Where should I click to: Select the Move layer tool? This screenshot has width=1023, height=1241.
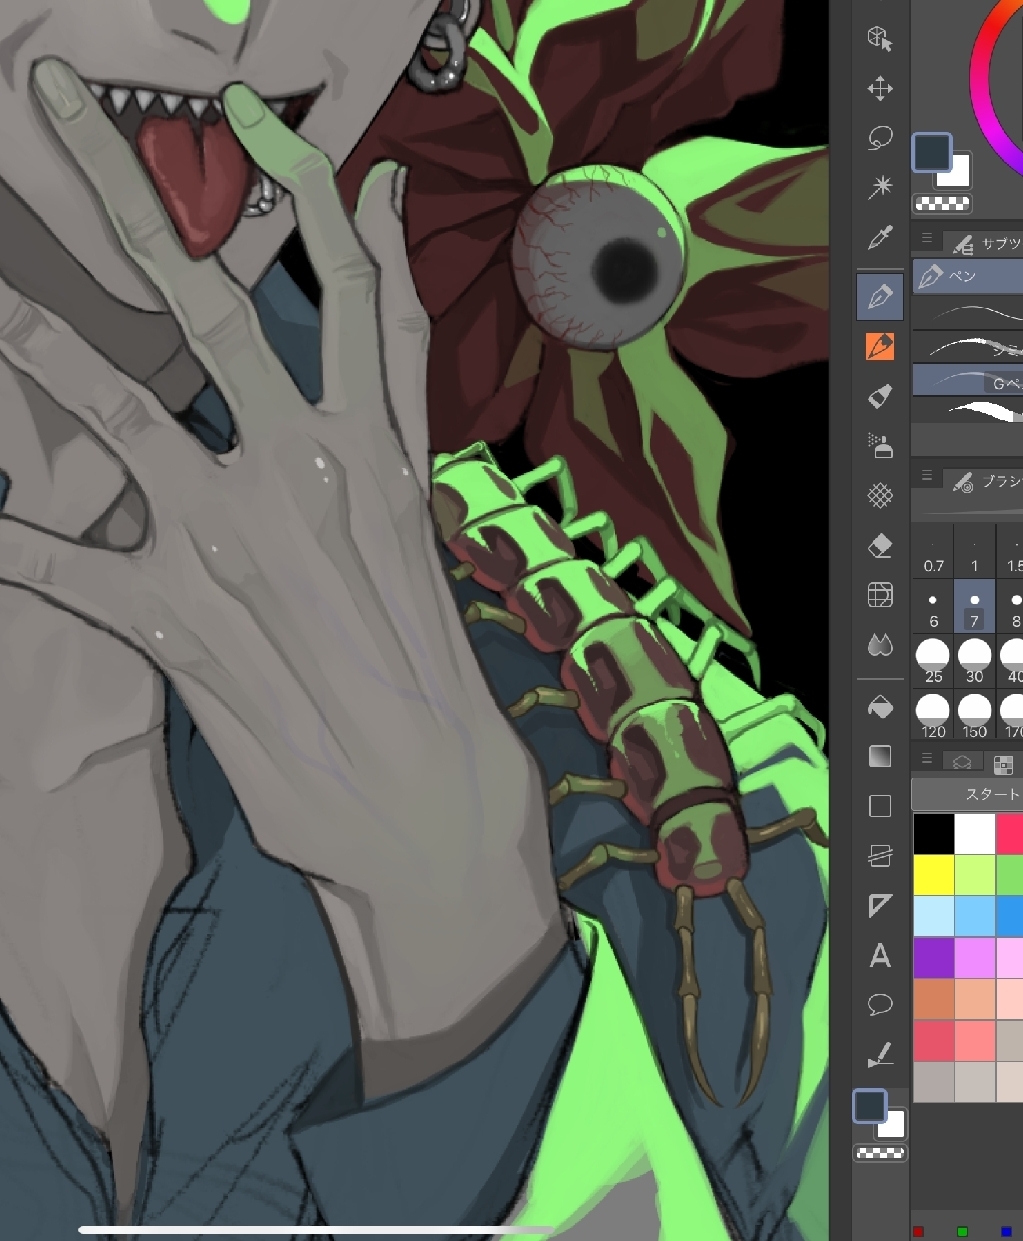880,88
